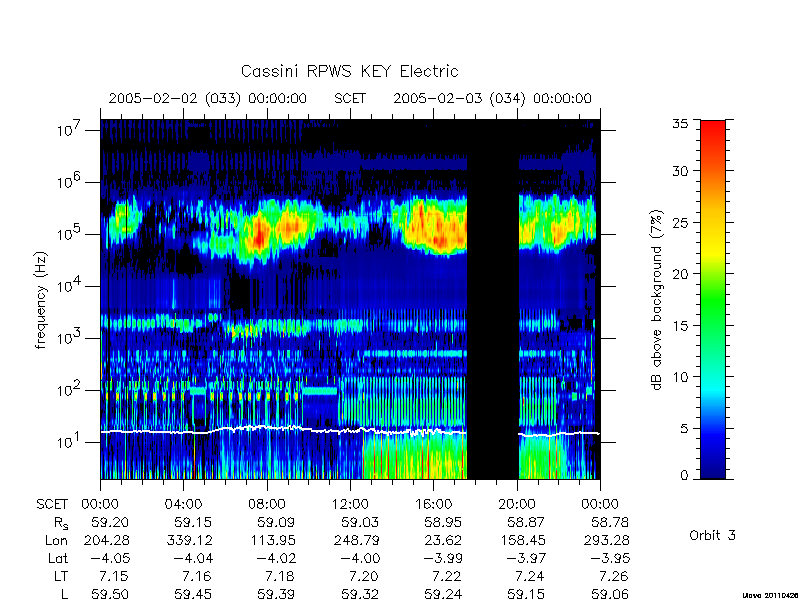
Task: Click the black data gap in the spectrogram
Action: pyautogui.click(x=493, y=299)
